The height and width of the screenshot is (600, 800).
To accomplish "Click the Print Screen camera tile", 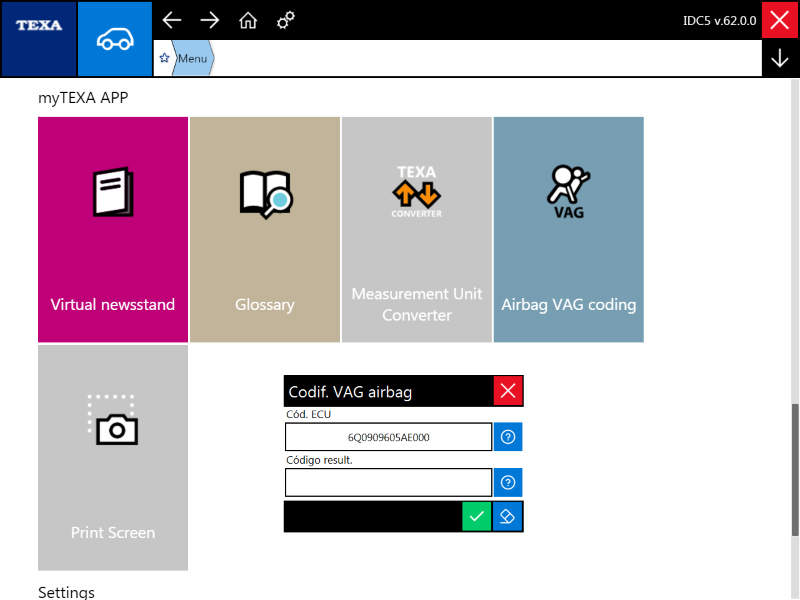I will (x=113, y=457).
